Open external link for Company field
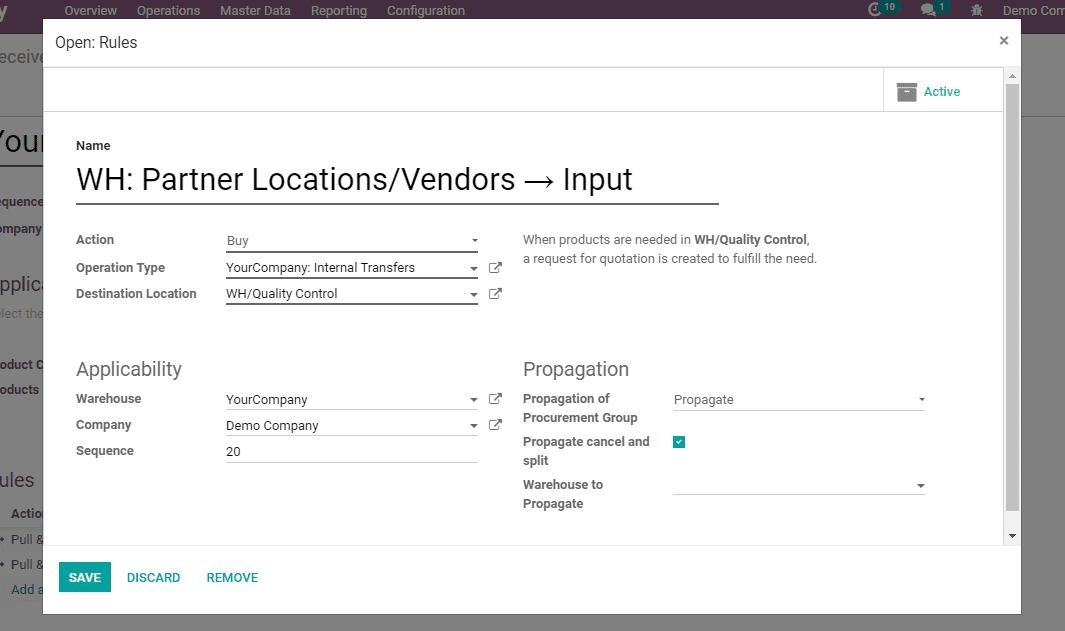 point(495,425)
